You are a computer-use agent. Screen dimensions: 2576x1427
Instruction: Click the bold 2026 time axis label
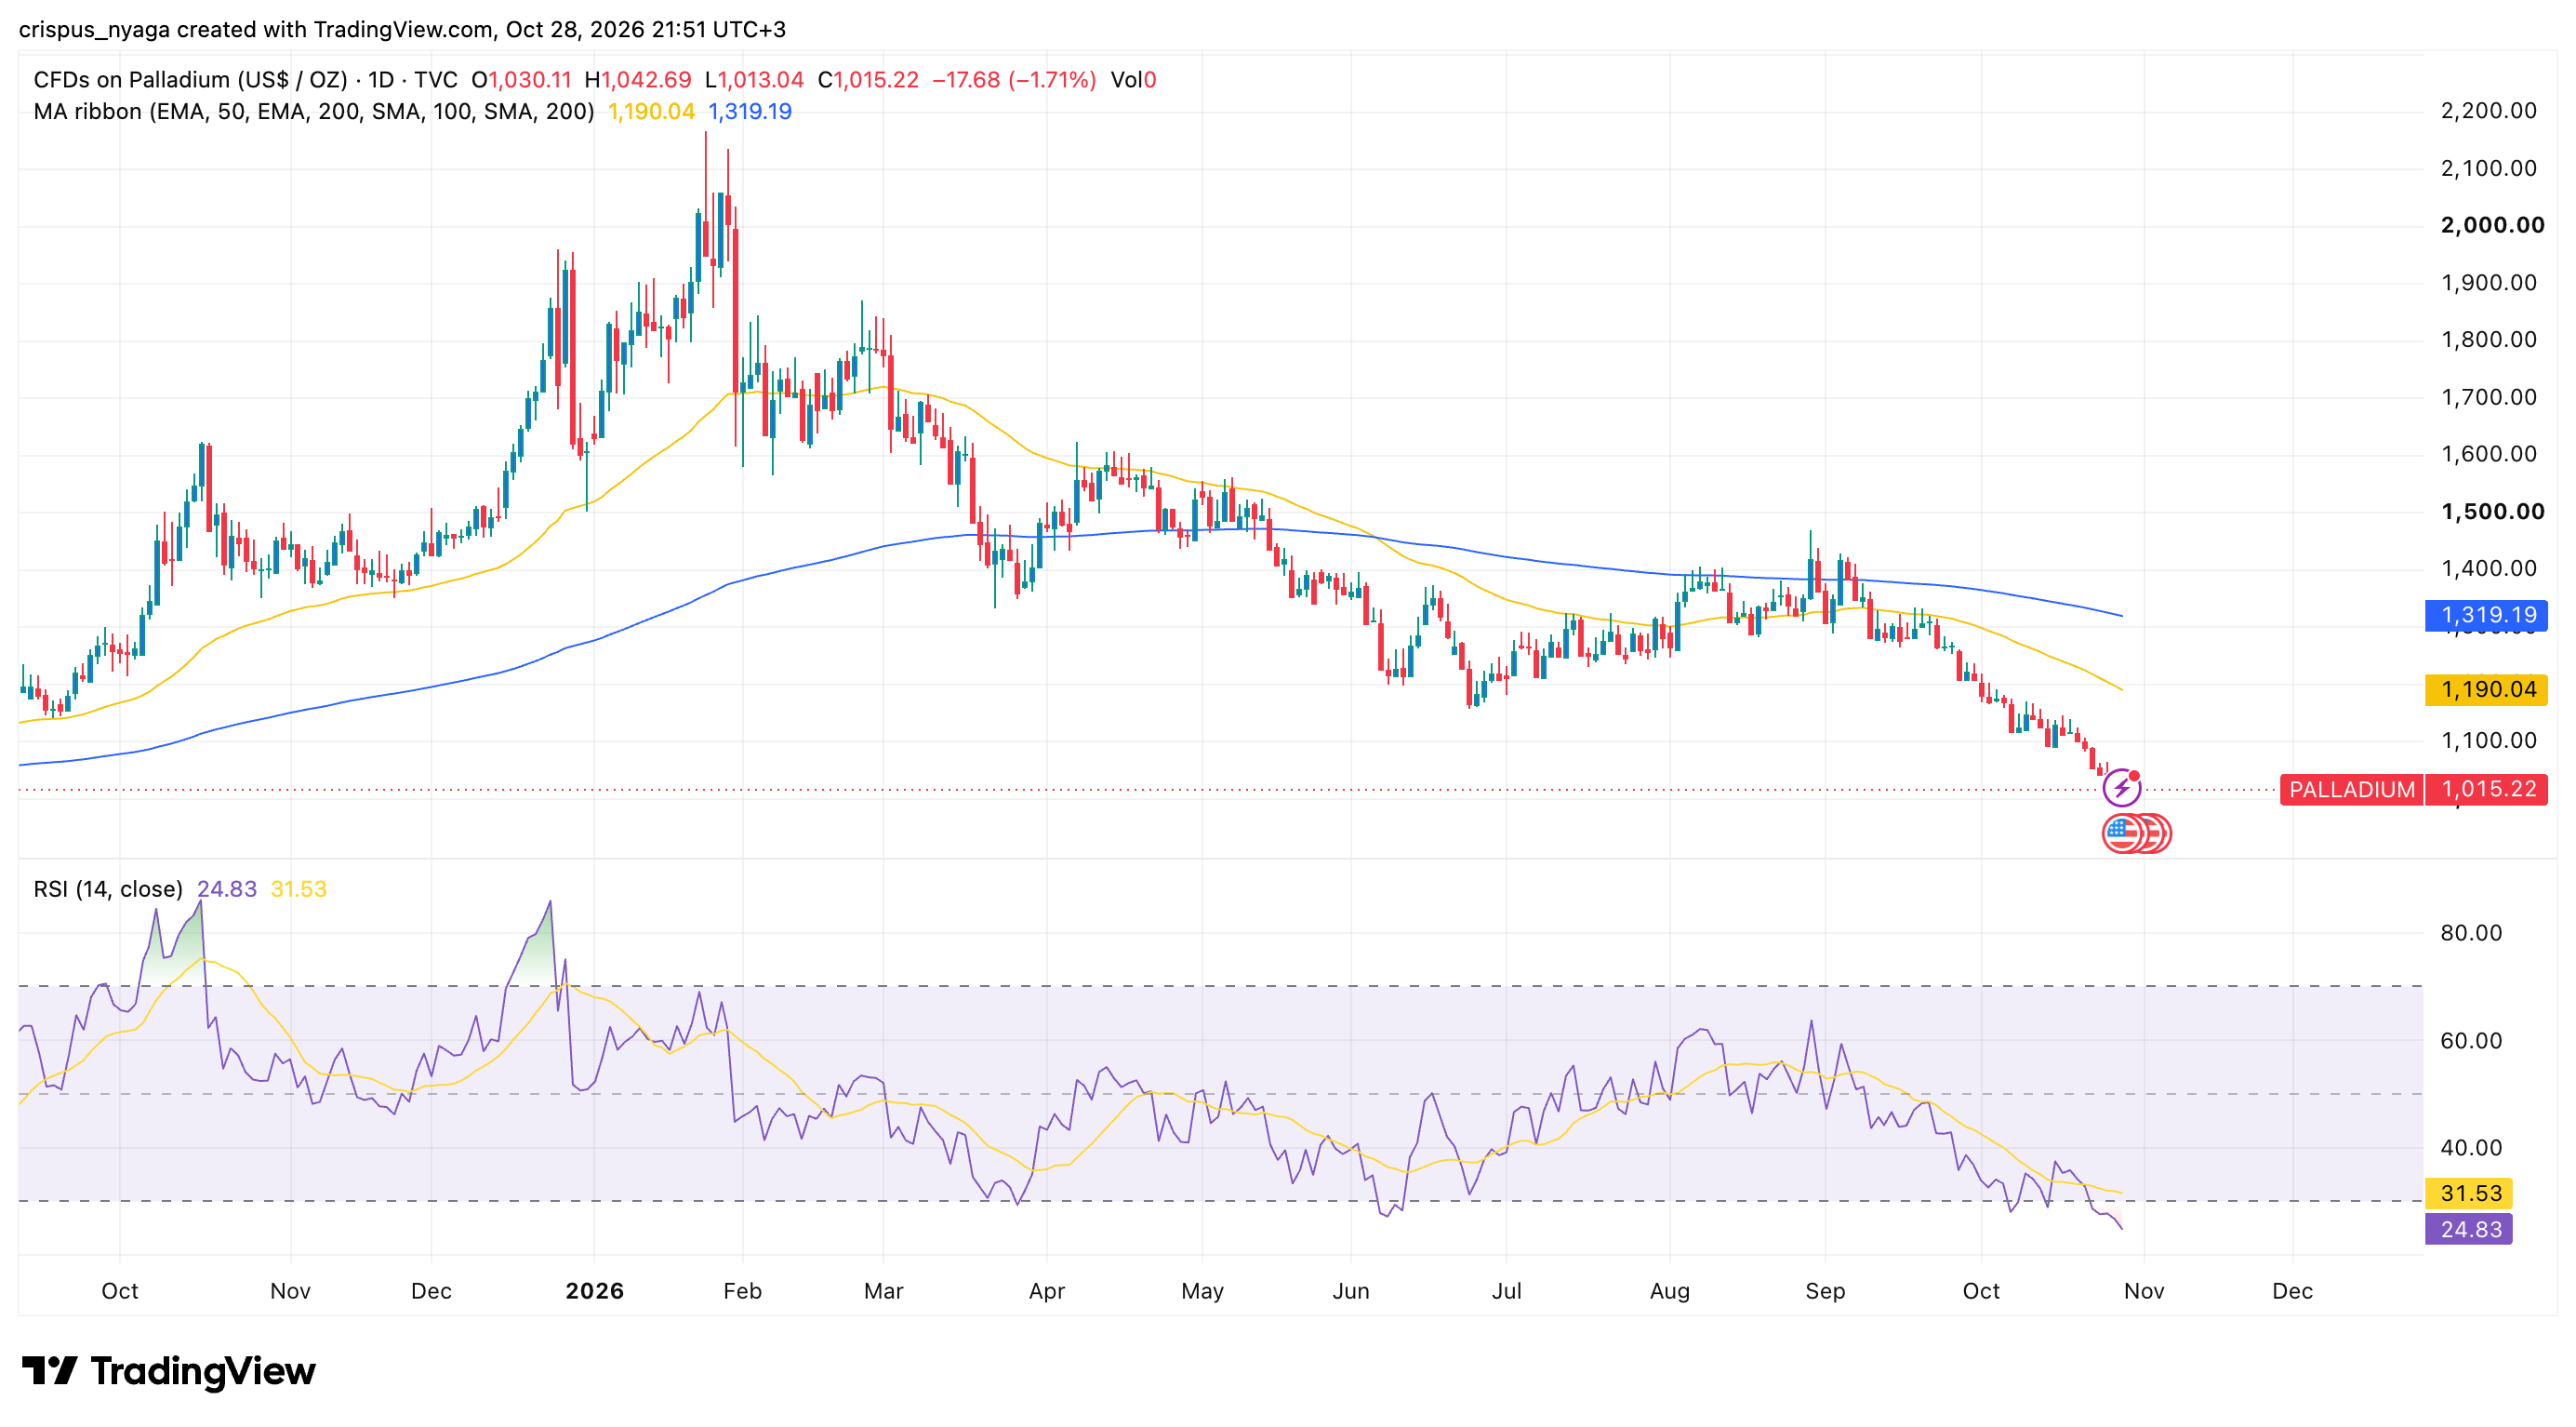[594, 1291]
